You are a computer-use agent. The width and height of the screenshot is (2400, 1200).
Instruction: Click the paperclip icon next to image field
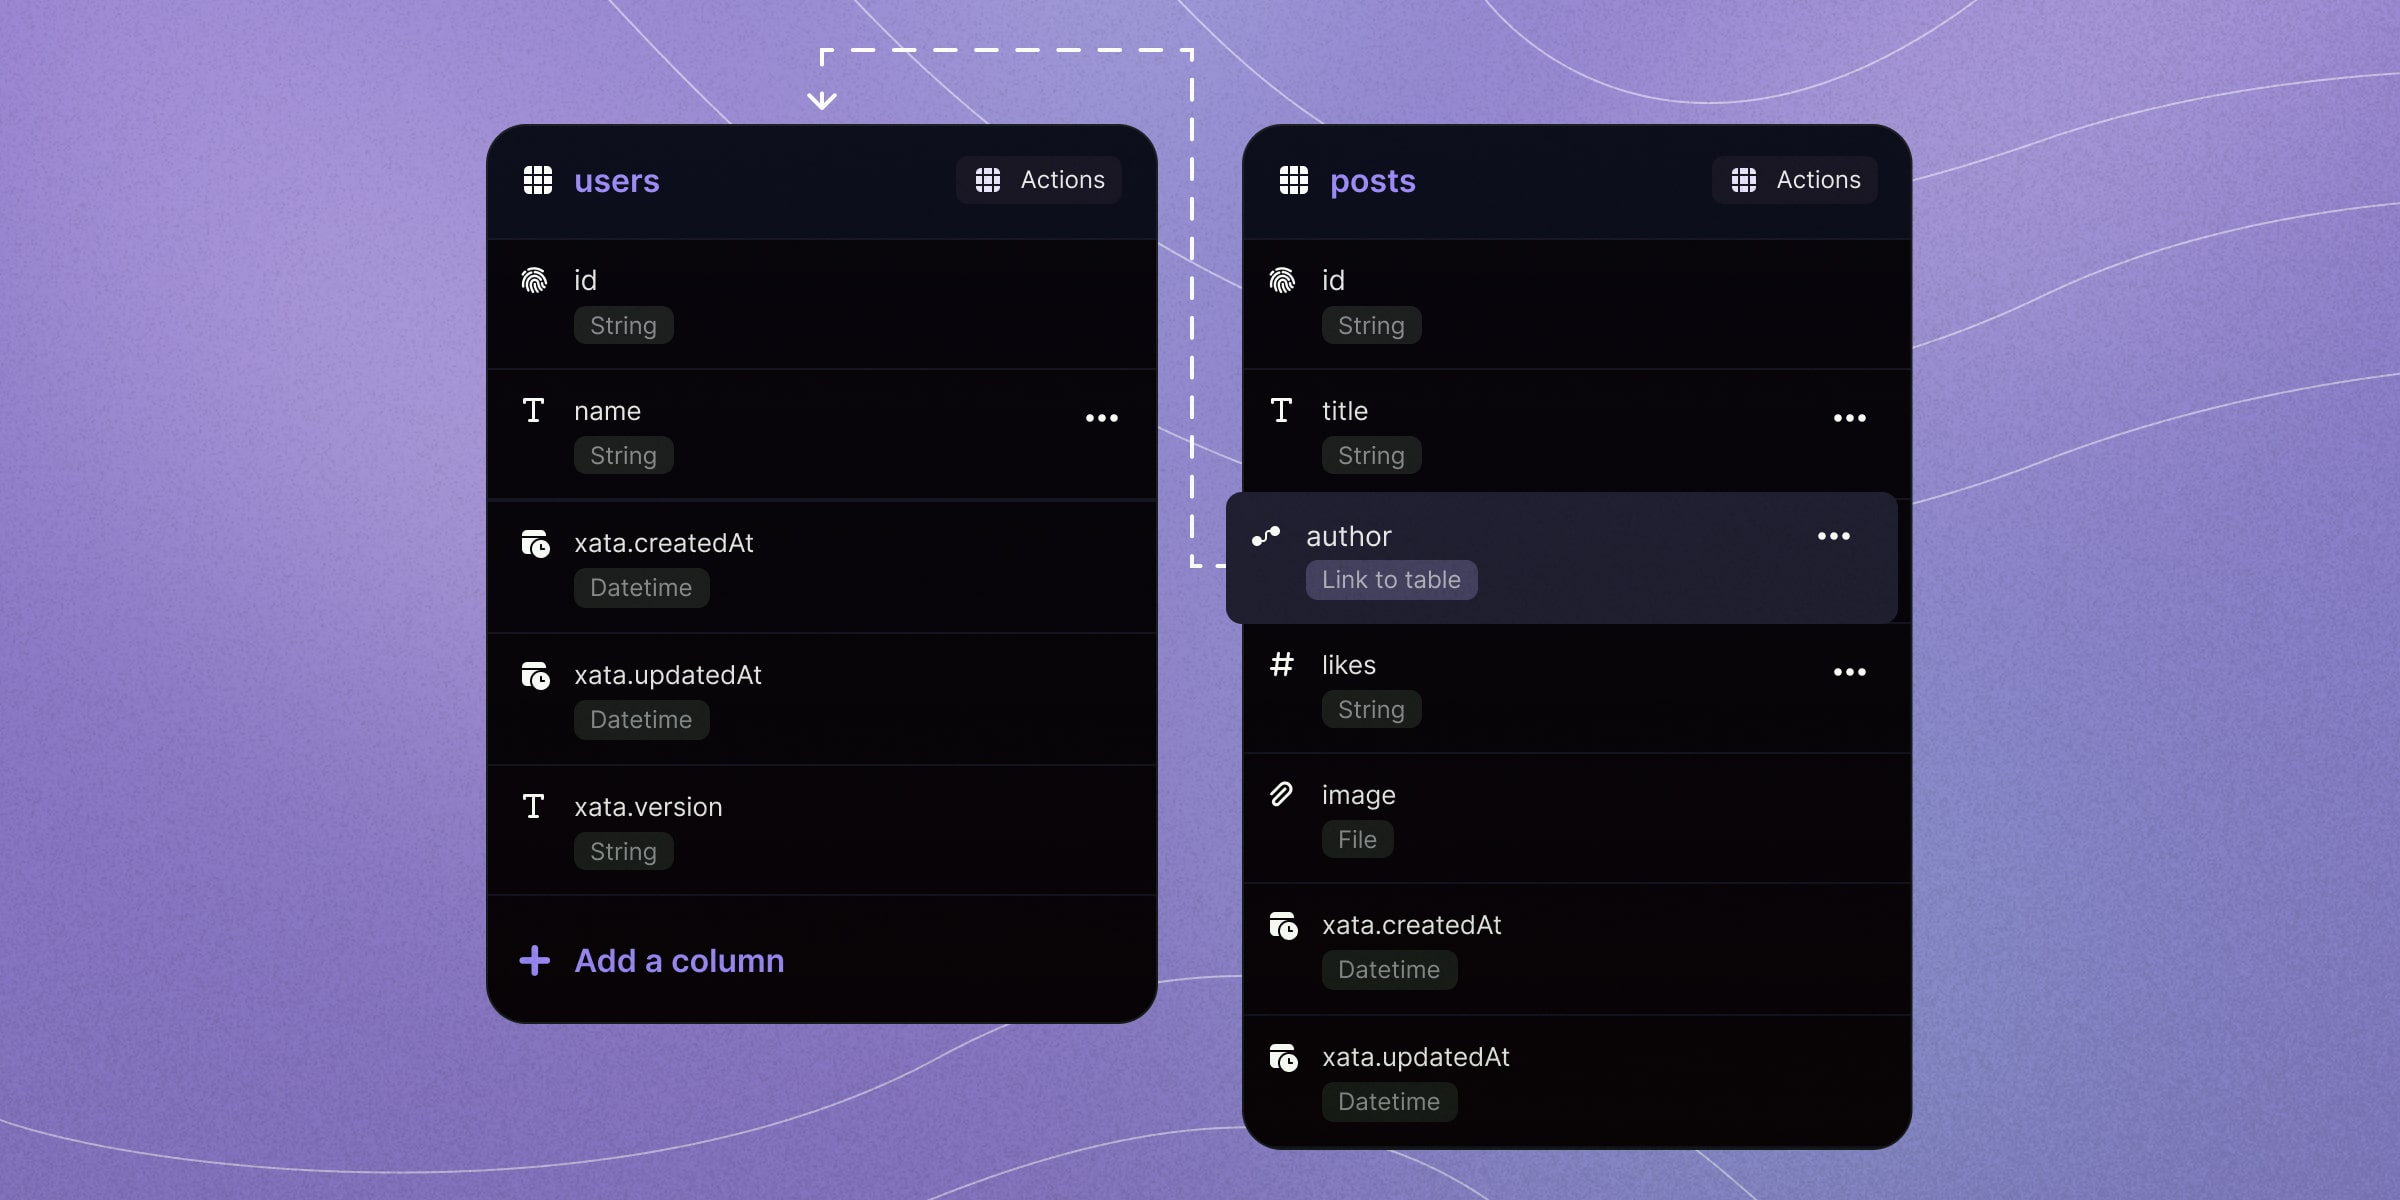coord(1281,793)
